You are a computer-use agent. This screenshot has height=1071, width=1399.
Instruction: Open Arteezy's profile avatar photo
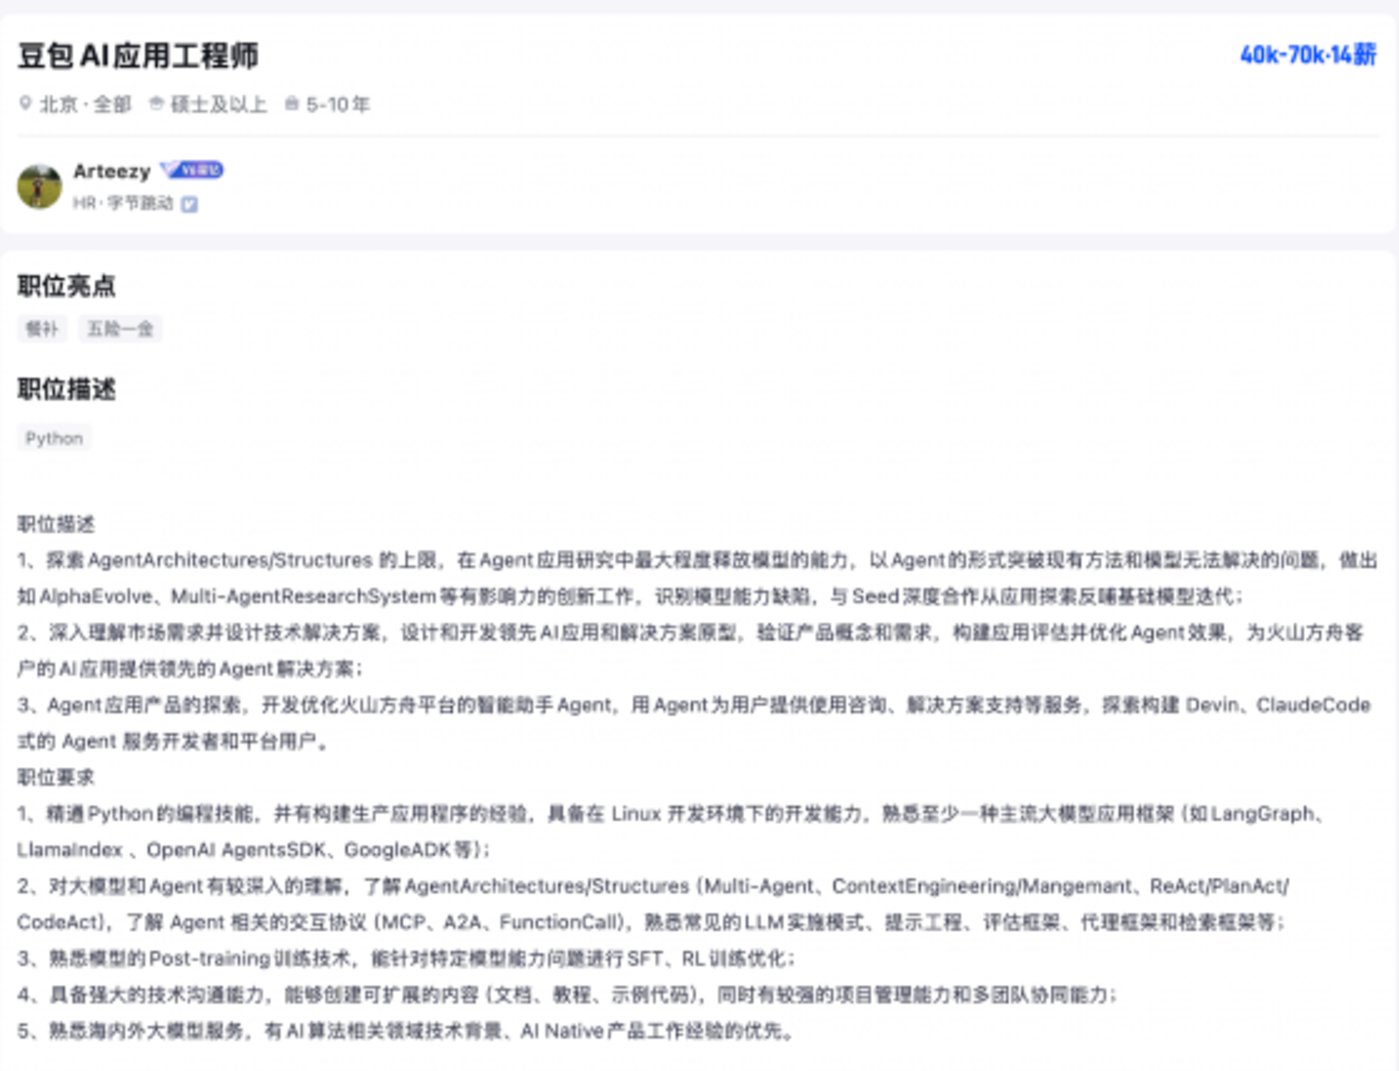pos(40,186)
